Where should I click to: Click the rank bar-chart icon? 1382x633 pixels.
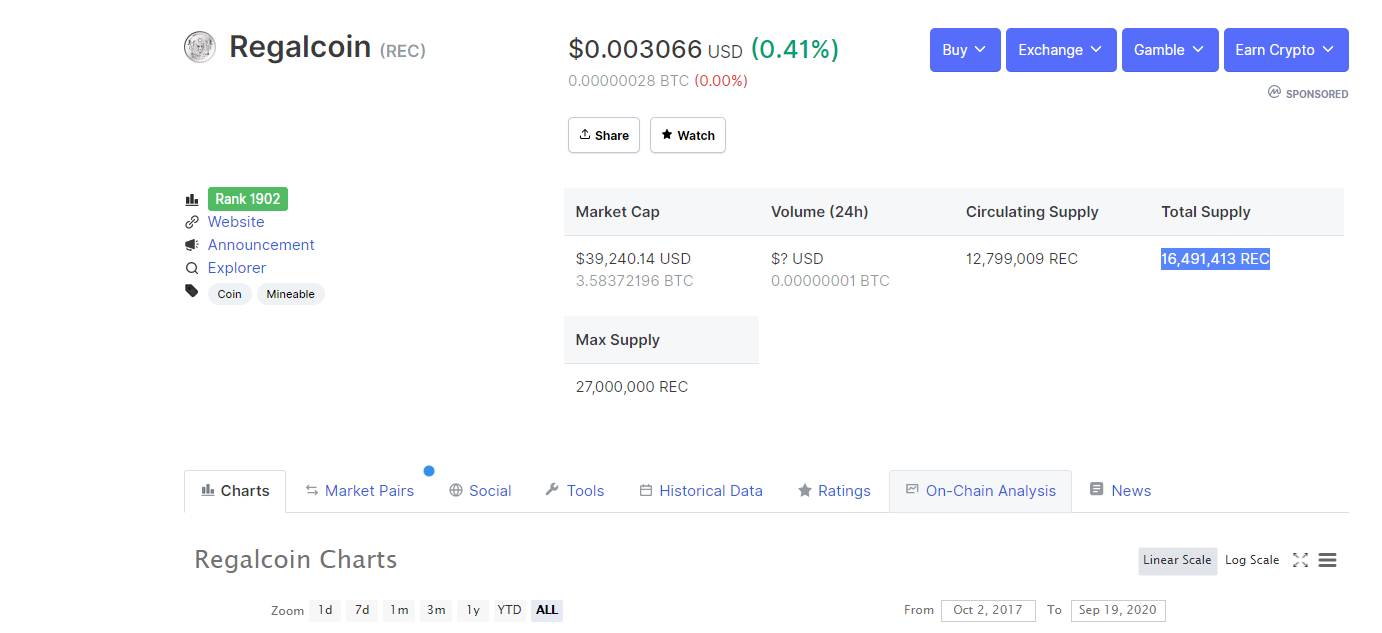pyautogui.click(x=192, y=199)
